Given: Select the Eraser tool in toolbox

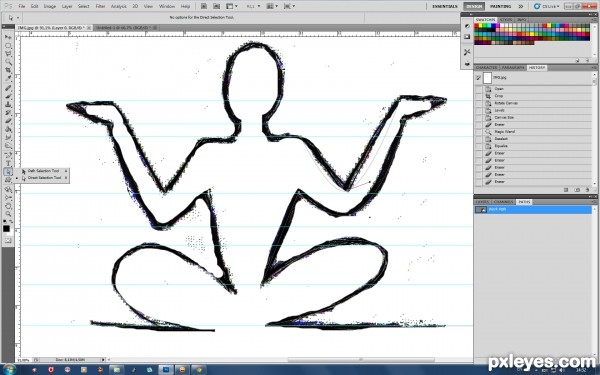Looking at the screenshot, I should point(8,121).
